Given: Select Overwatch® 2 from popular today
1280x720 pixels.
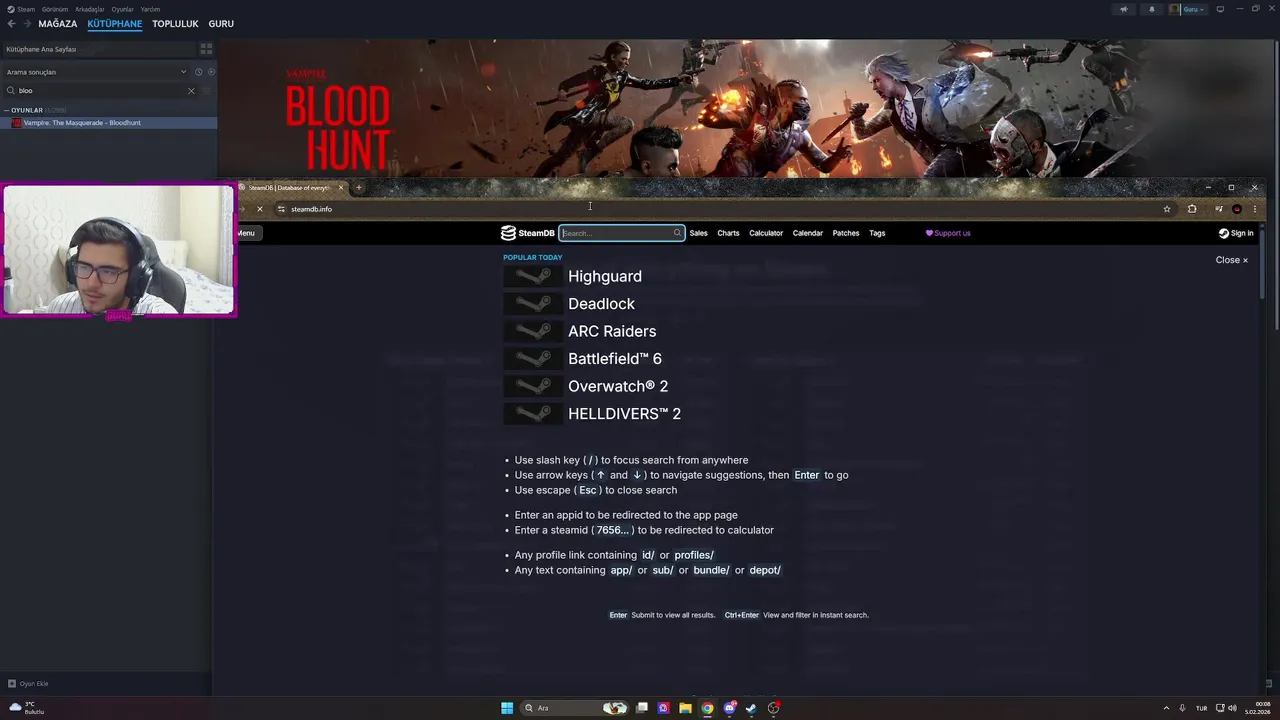Looking at the screenshot, I should point(617,386).
